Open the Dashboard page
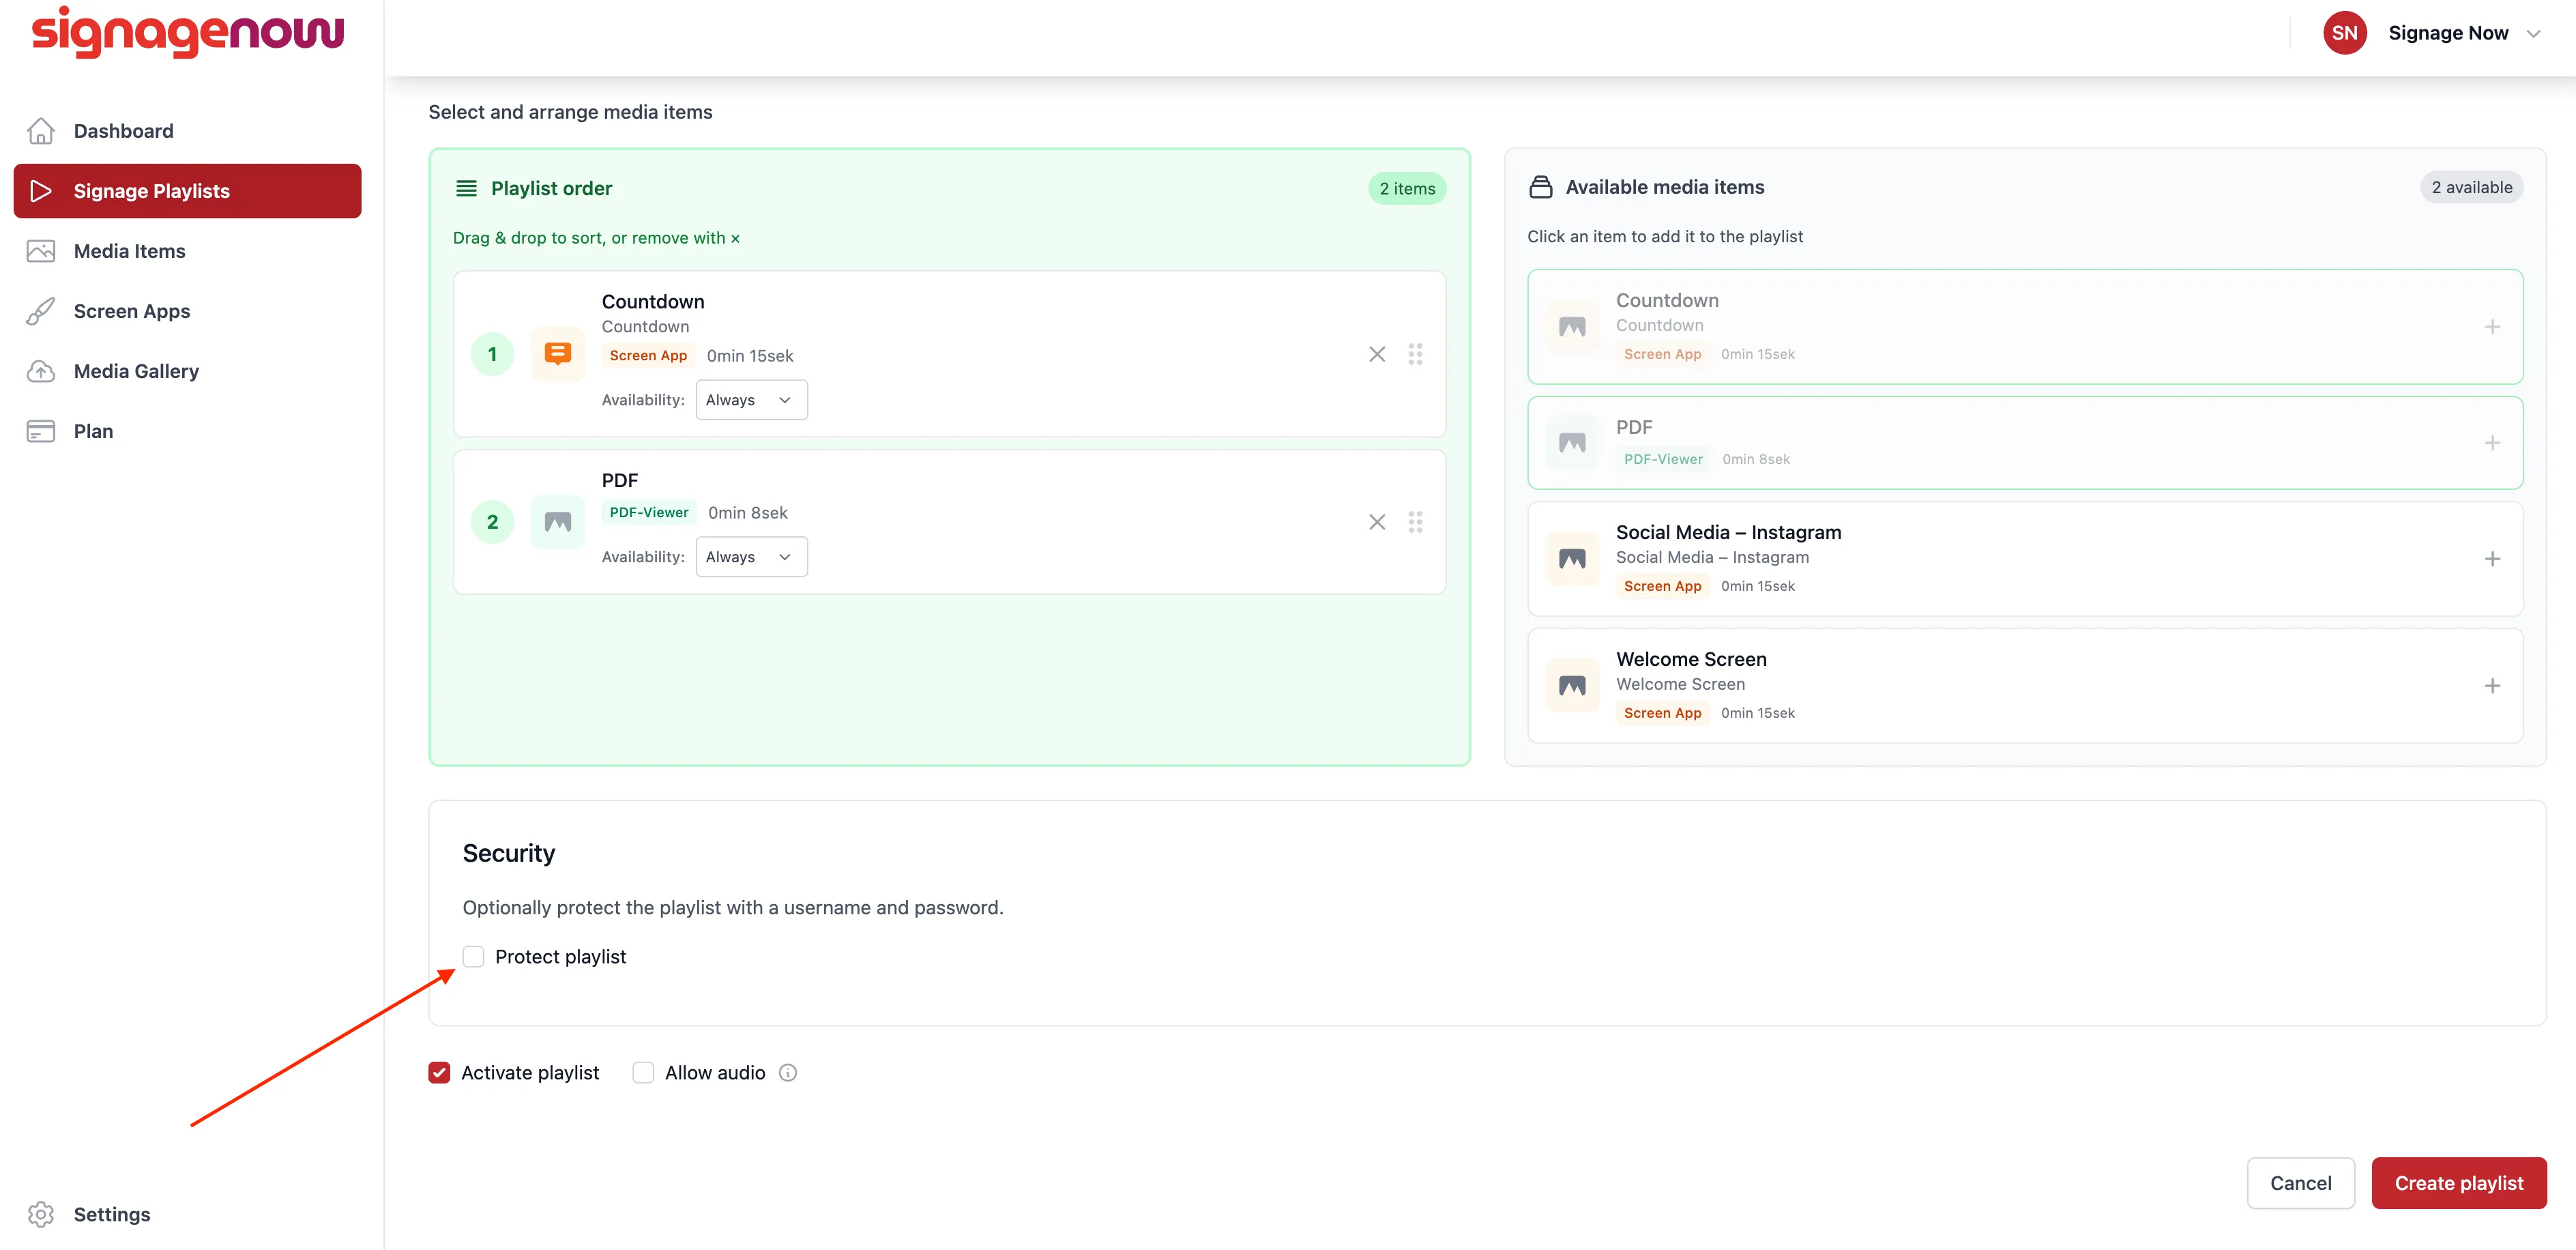Image resolution: width=2576 pixels, height=1250 pixels. (123, 131)
